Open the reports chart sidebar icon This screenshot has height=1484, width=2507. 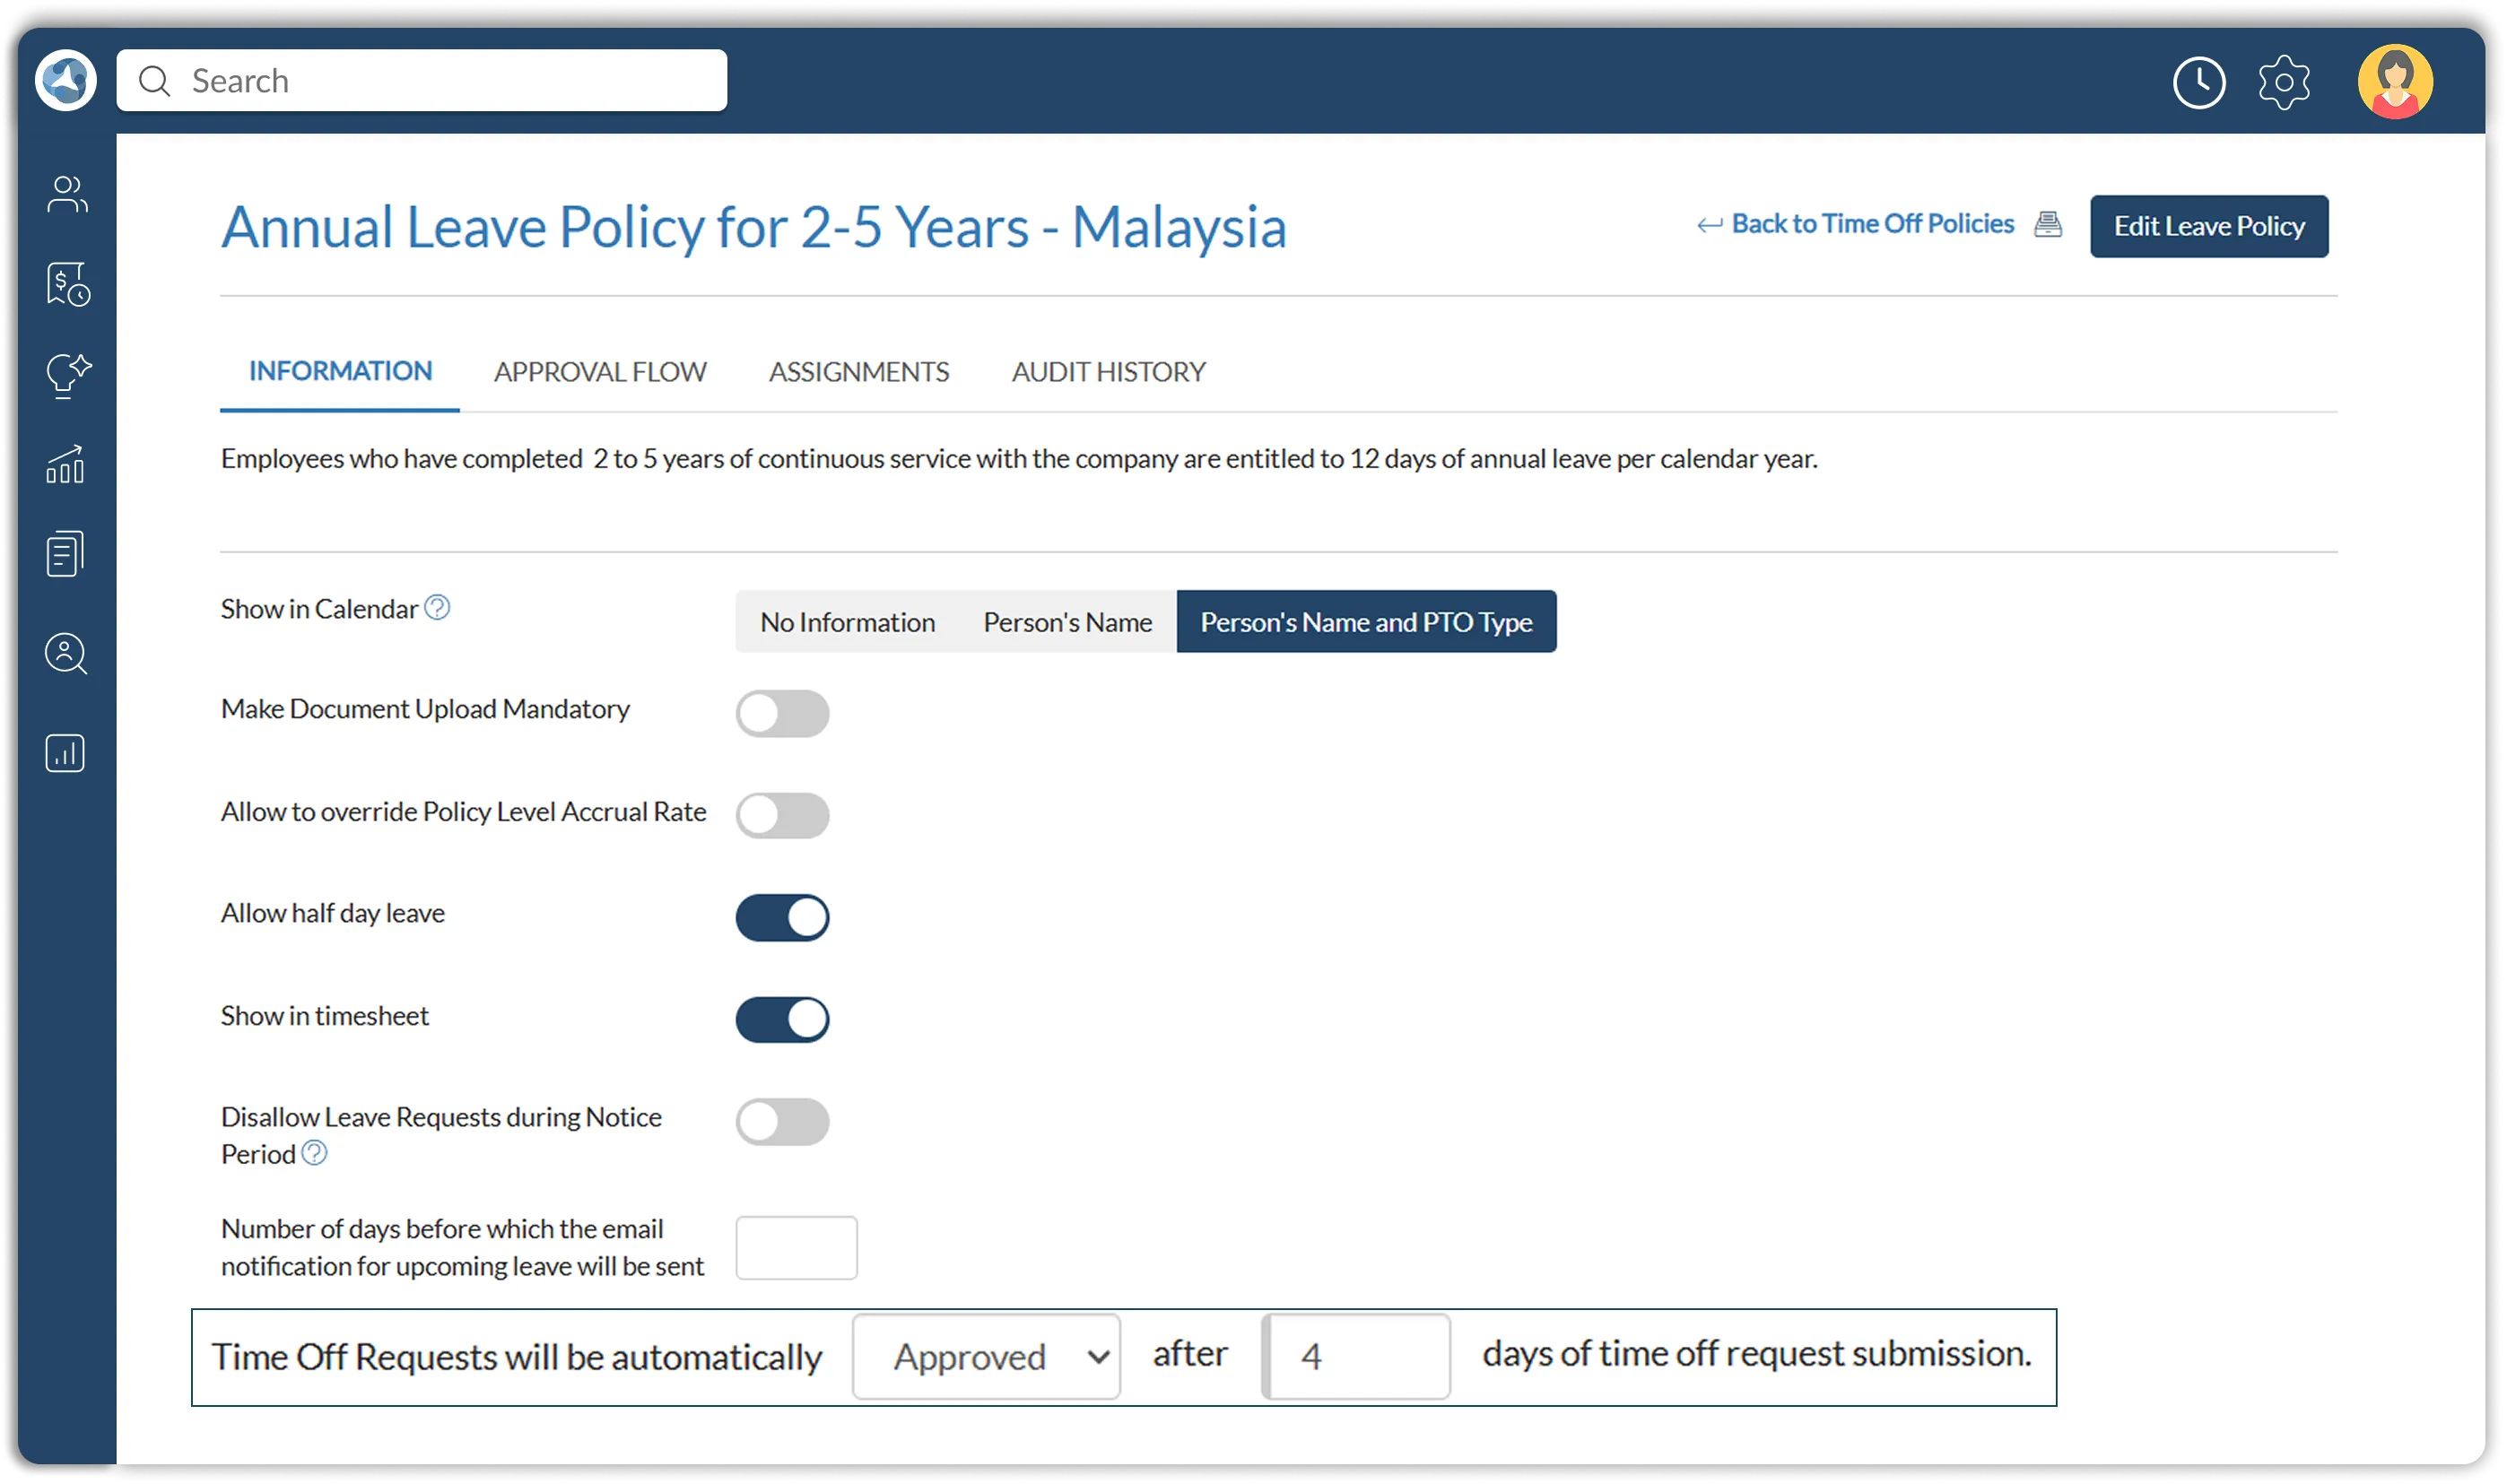66,753
